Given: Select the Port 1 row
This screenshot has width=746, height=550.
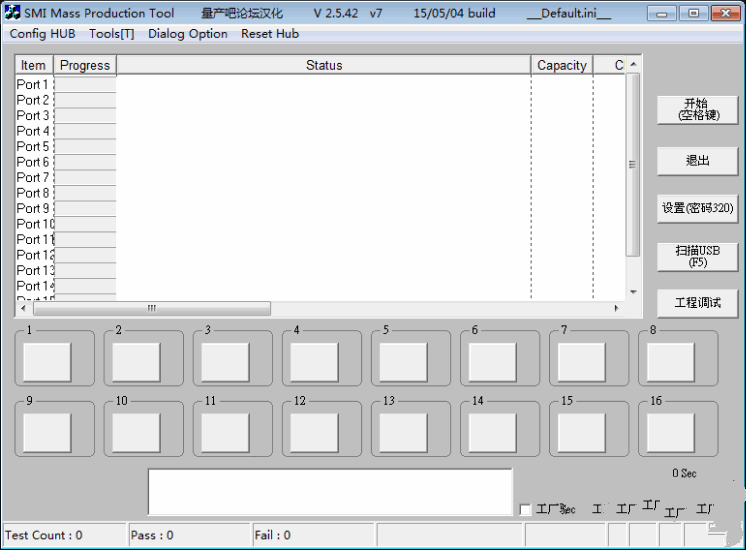Looking at the screenshot, I should 321,84.
